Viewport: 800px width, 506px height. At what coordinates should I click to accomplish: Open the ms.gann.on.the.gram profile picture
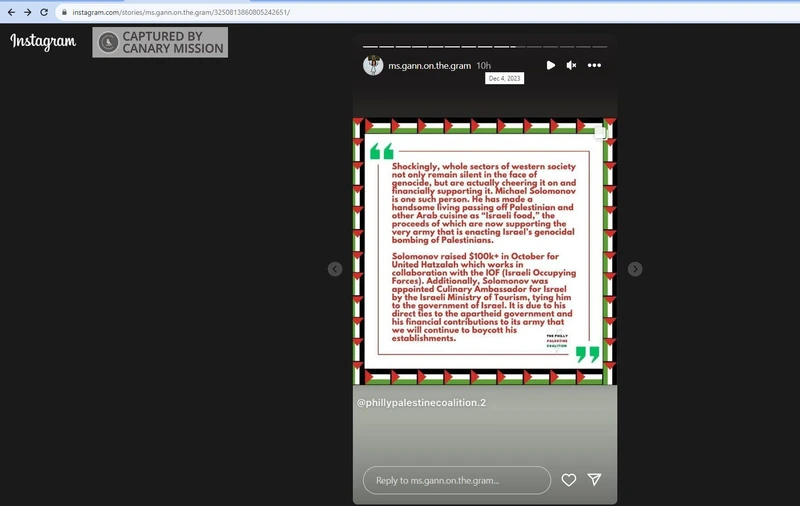pos(373,65)
